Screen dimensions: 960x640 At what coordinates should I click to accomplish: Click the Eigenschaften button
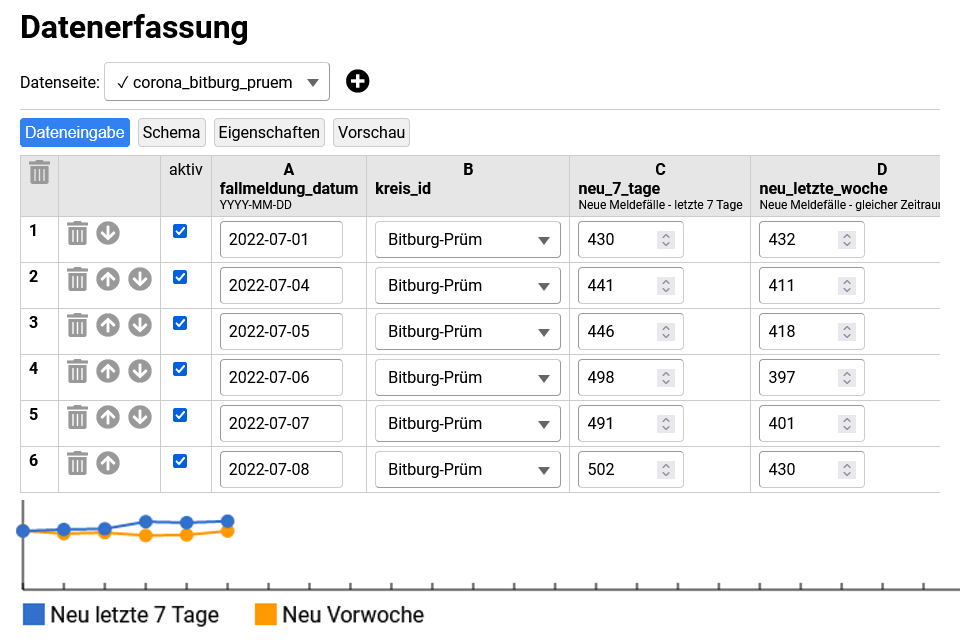(269, 132)
